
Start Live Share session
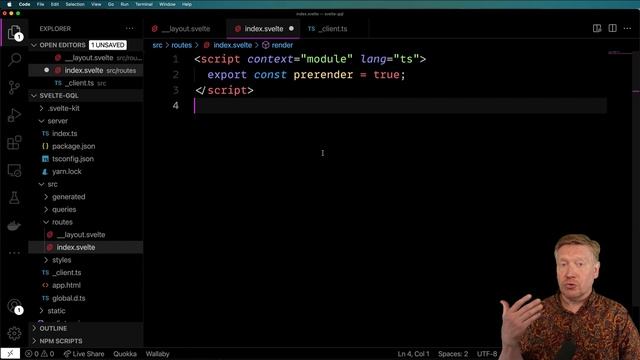click(84, 354)
